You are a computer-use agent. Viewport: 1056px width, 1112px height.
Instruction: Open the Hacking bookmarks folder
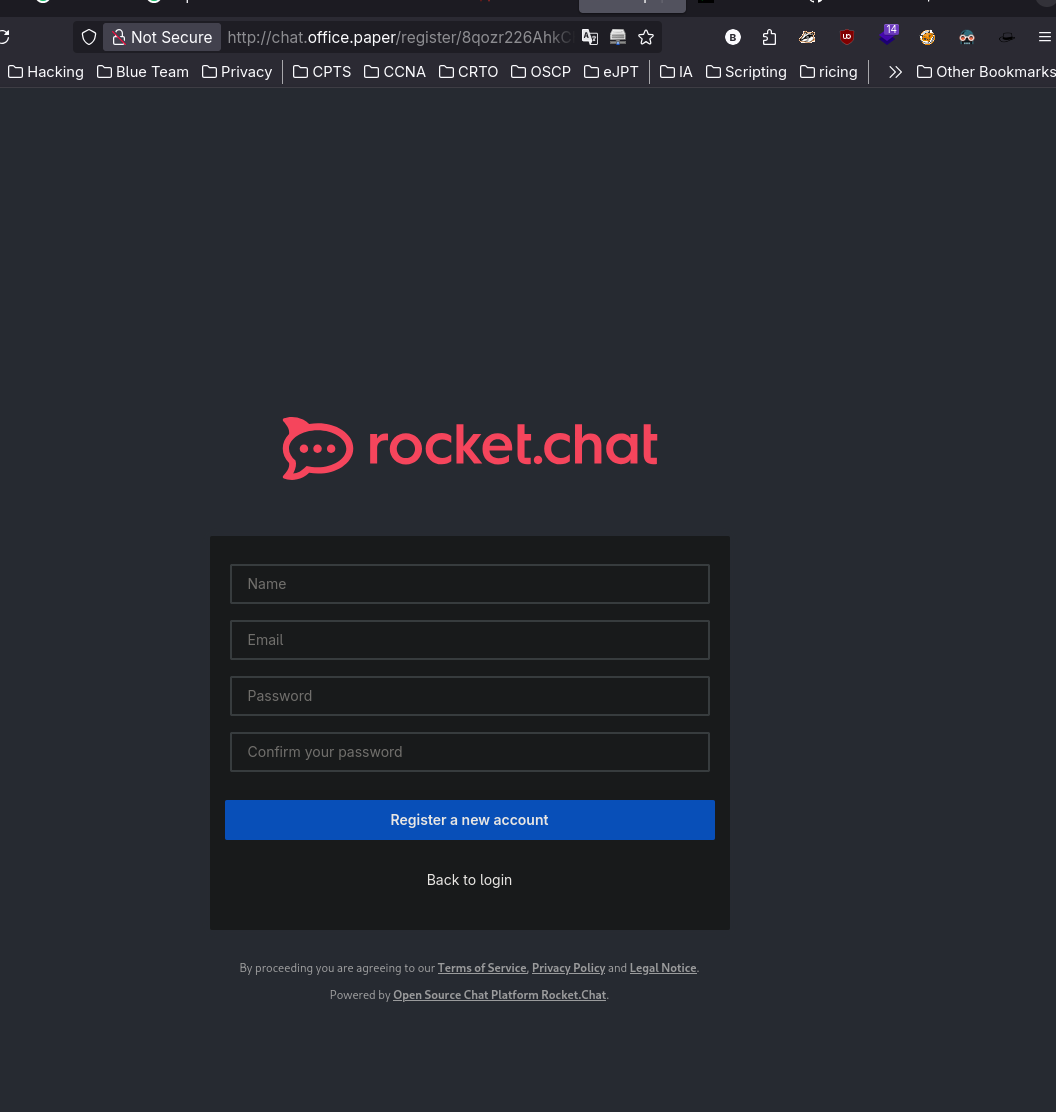point(46,72)
